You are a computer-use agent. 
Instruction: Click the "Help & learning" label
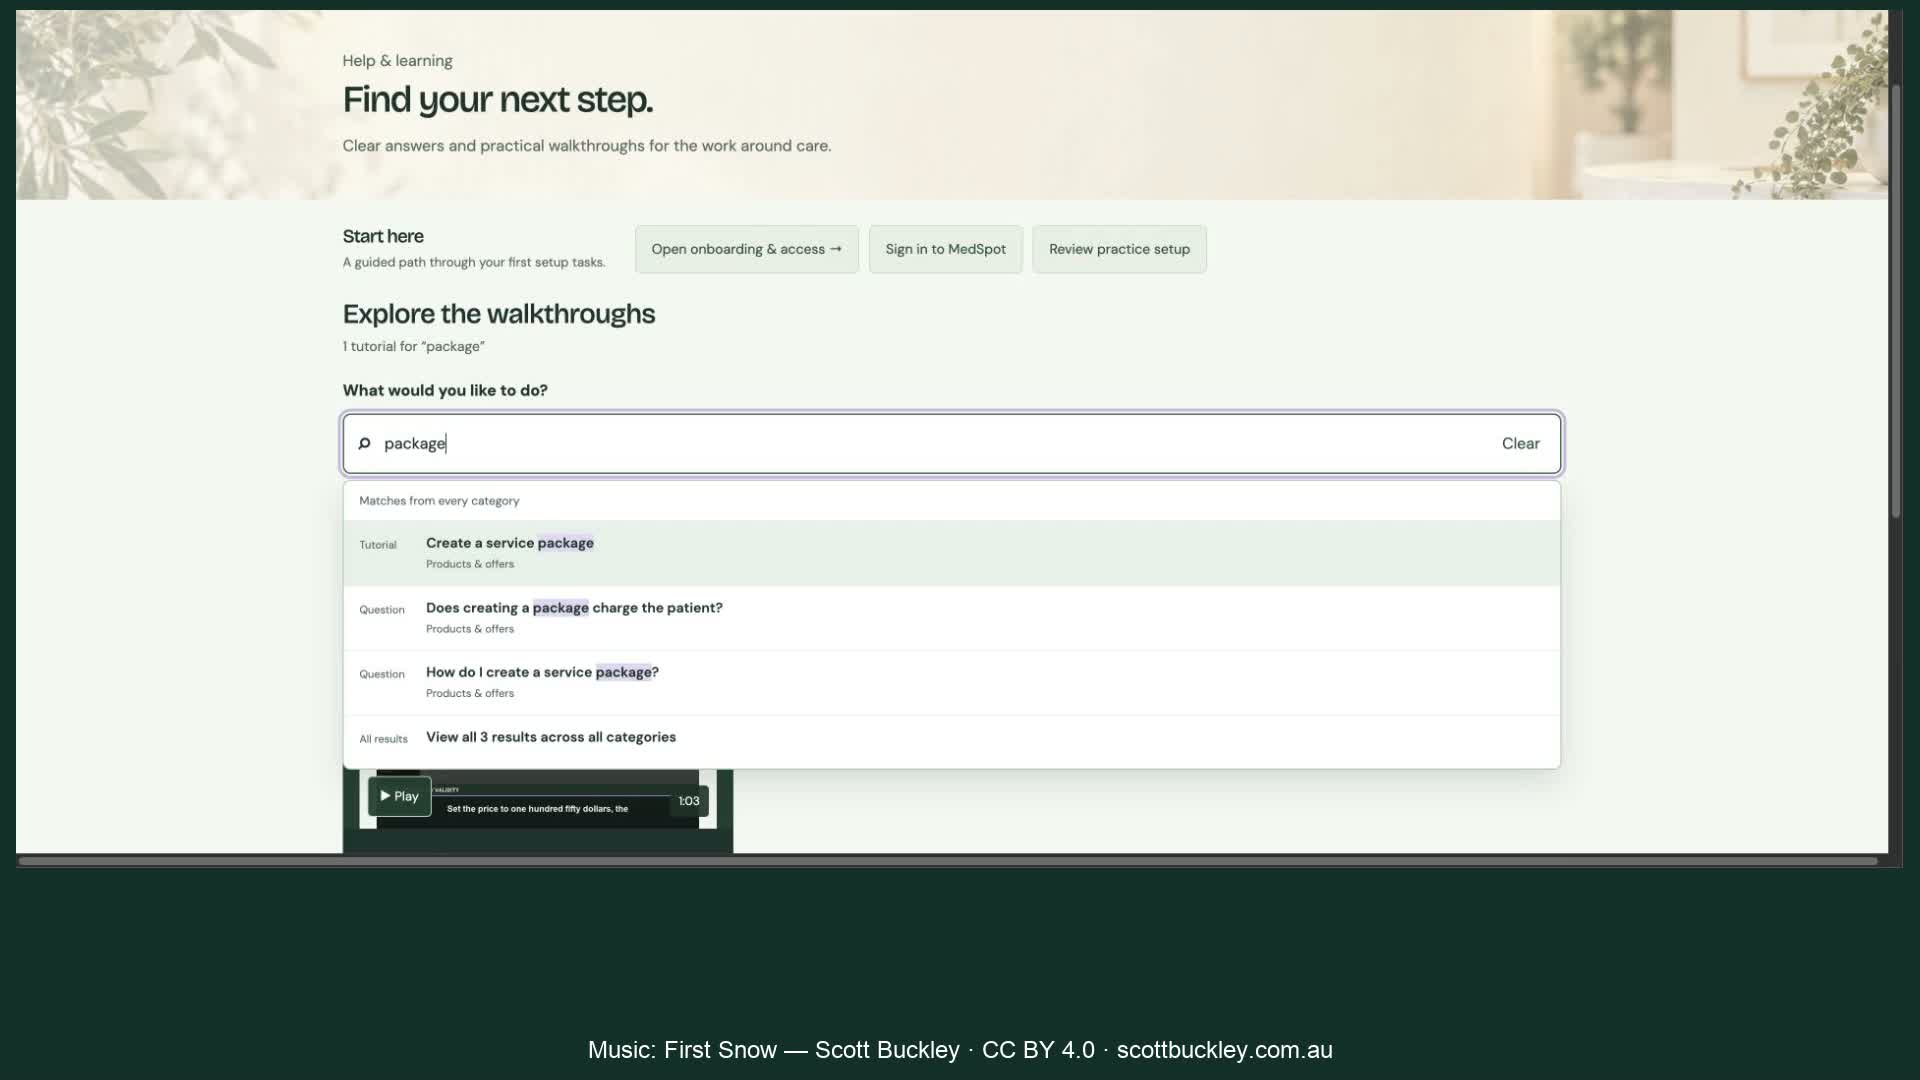pyautogui.click(x=397, y=61)
